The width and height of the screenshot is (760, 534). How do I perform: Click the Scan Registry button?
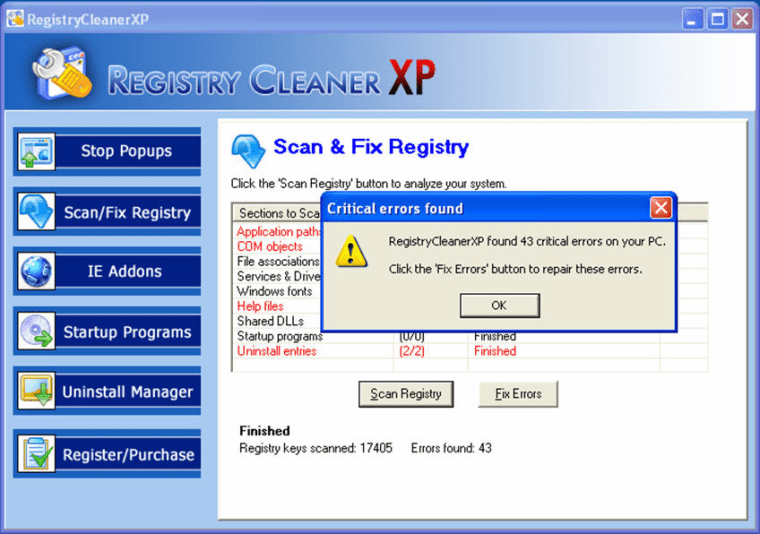pyautogui.click(x=406, y=394)
